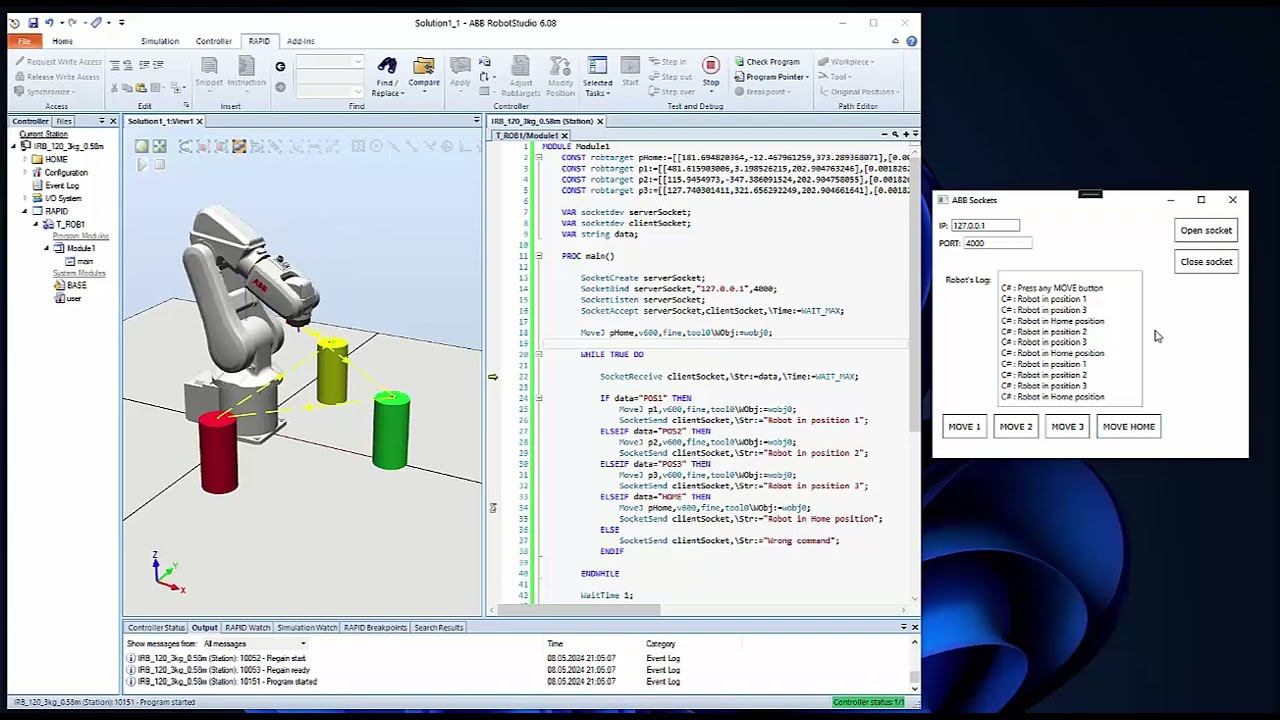This screenshot has height=720, width=1280.
Task: Collapse the Module1 node
Action: point(46,248)
